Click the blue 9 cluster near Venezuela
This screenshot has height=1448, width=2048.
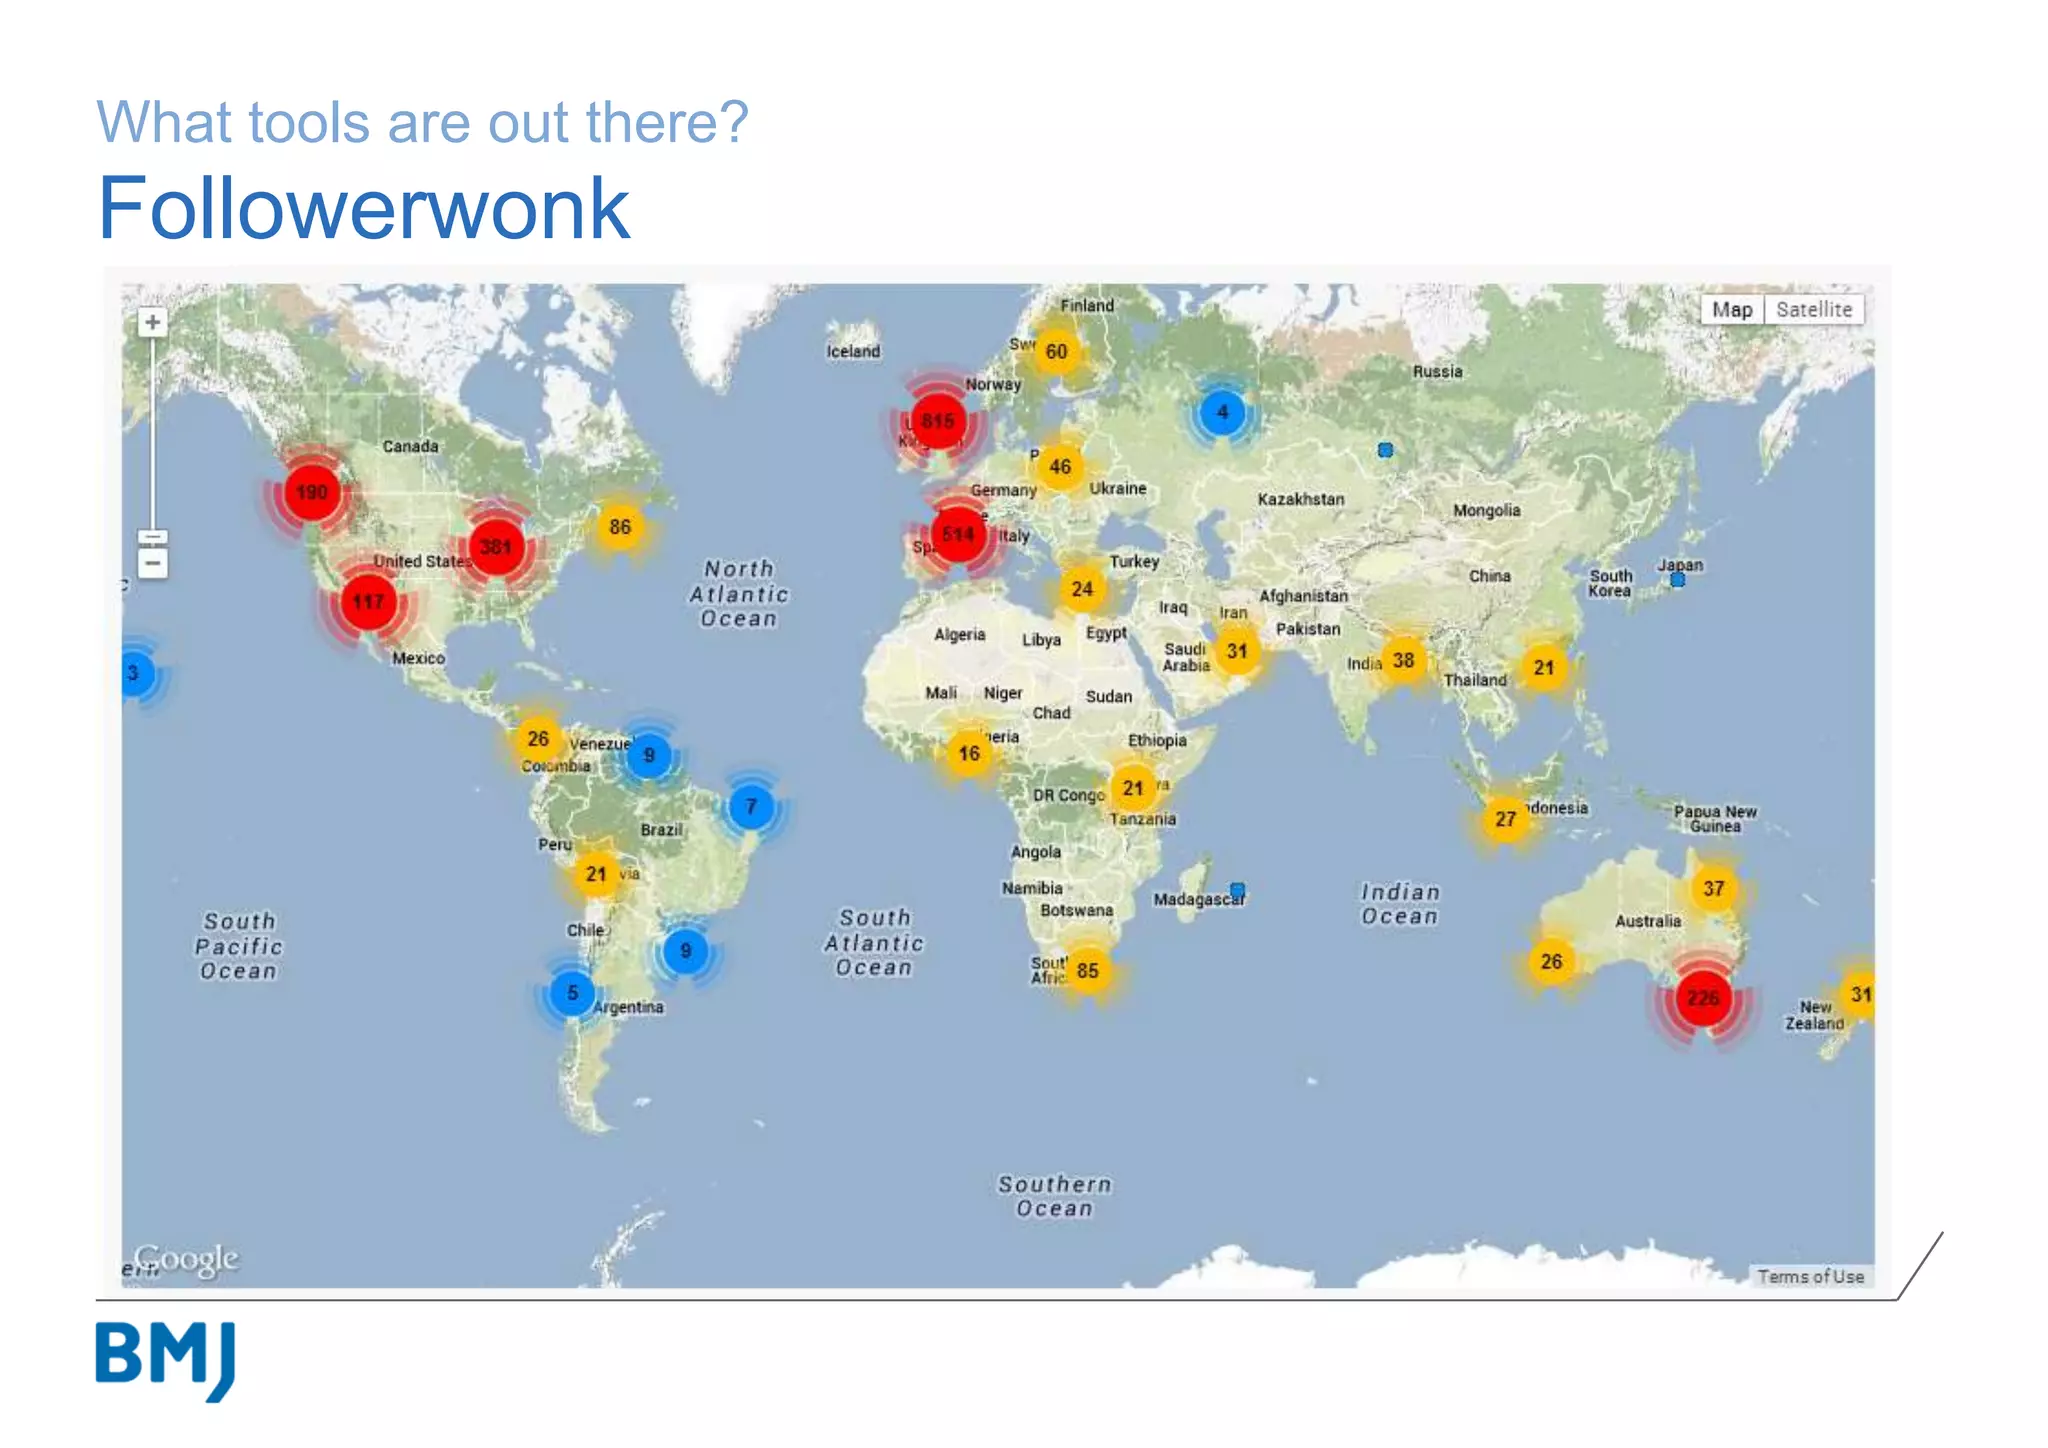[649, 755]
